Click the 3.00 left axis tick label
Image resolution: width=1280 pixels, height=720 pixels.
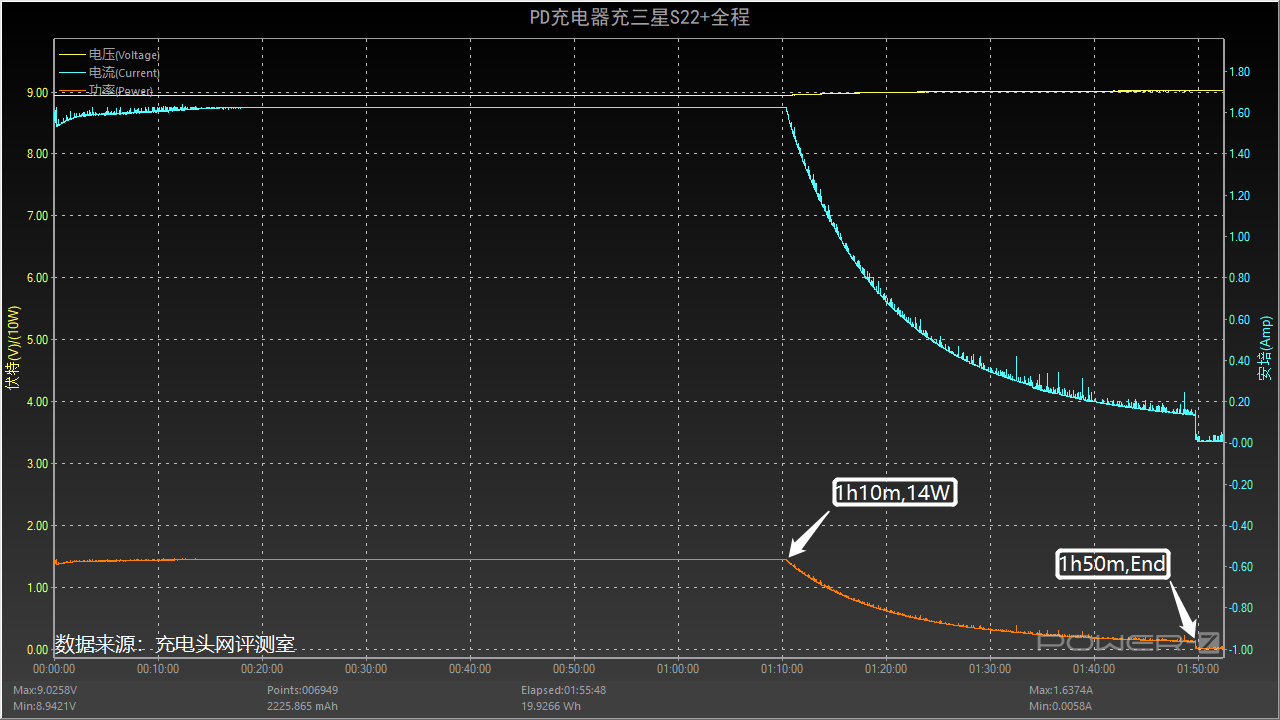[x=37, y=464]
